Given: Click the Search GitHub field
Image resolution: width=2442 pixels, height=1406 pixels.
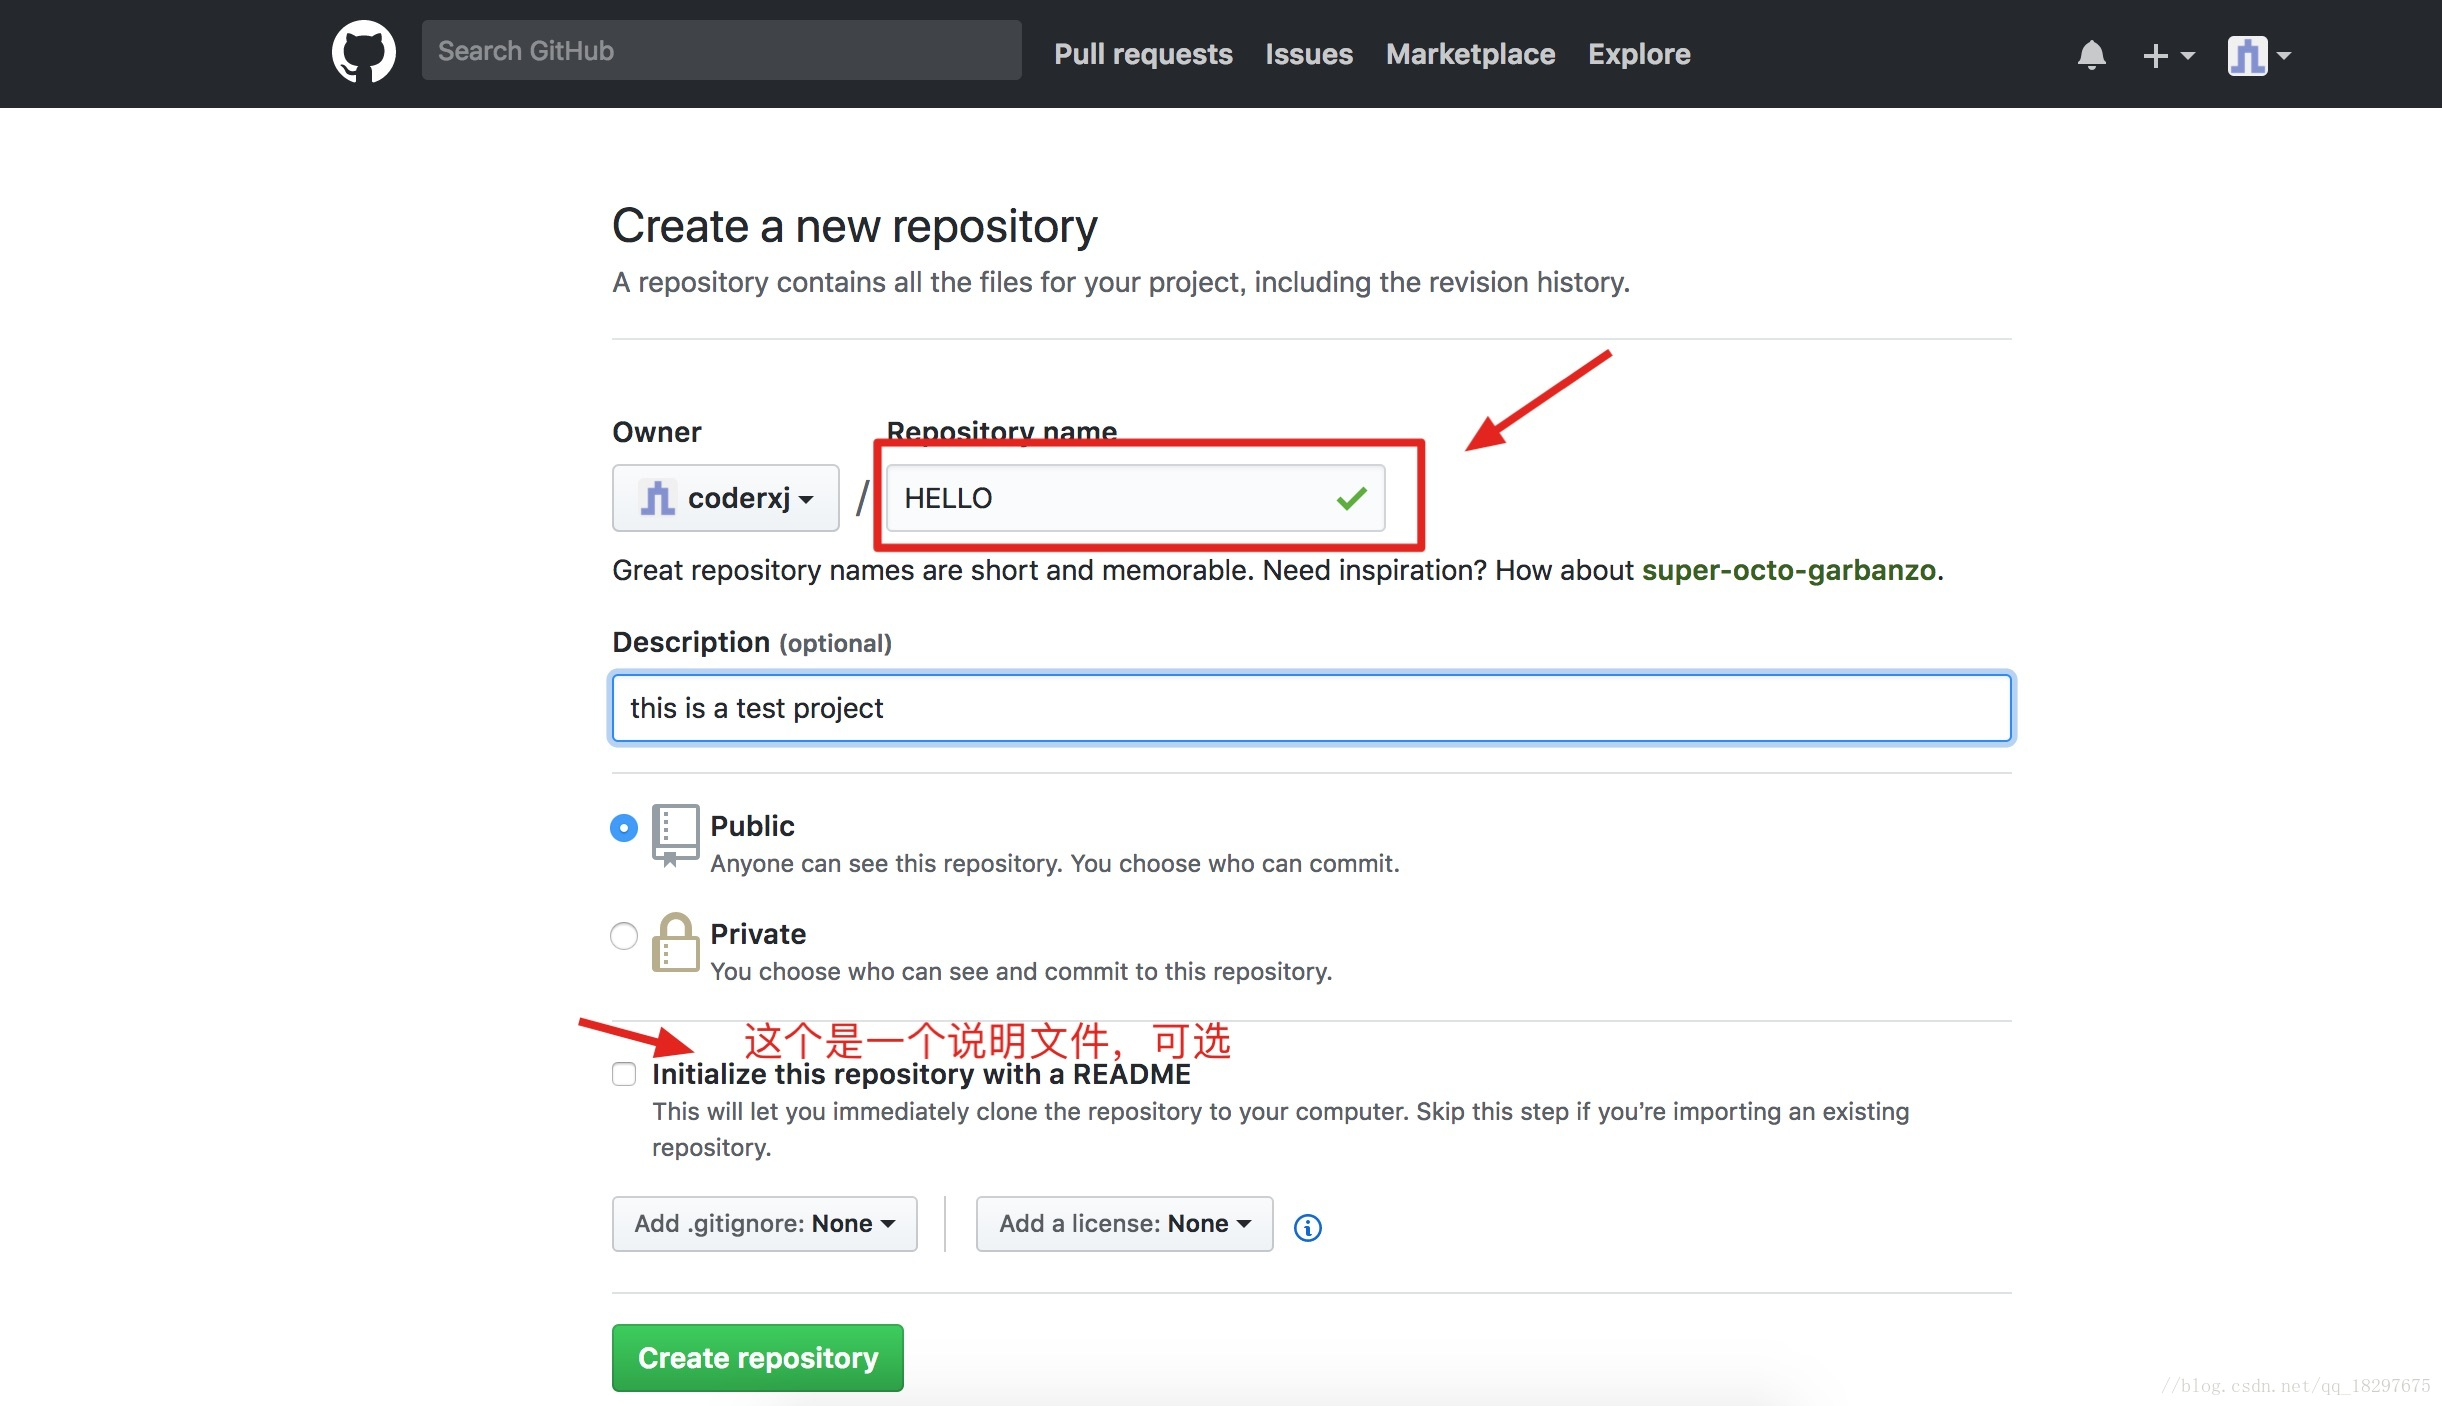Looking at the screenshot, I should (x=721, y=51).
